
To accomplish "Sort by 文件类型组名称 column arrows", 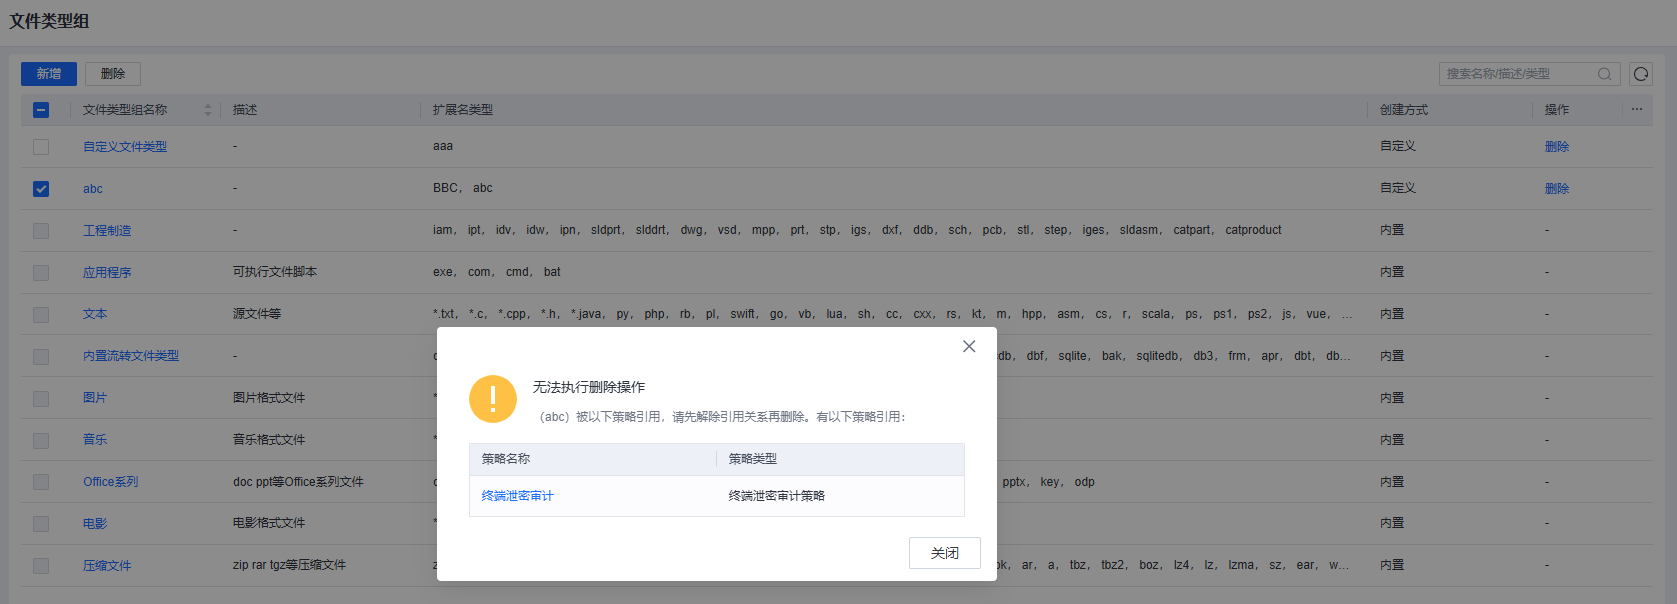I will pyautogui.click(x=208, y=110).
